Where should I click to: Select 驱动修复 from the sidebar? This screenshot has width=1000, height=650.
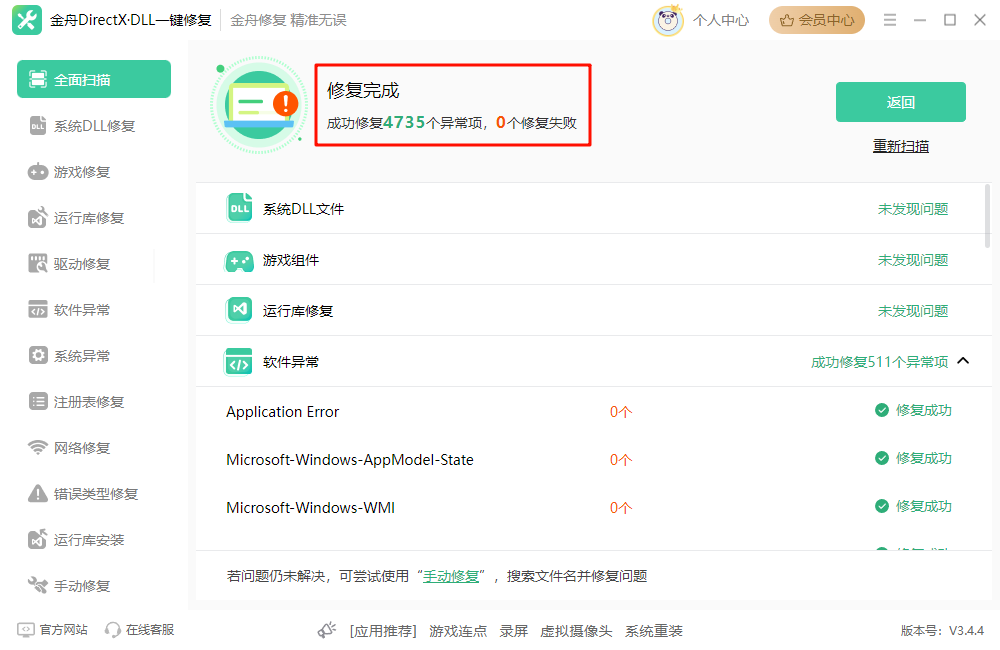[x=75, y=263]
